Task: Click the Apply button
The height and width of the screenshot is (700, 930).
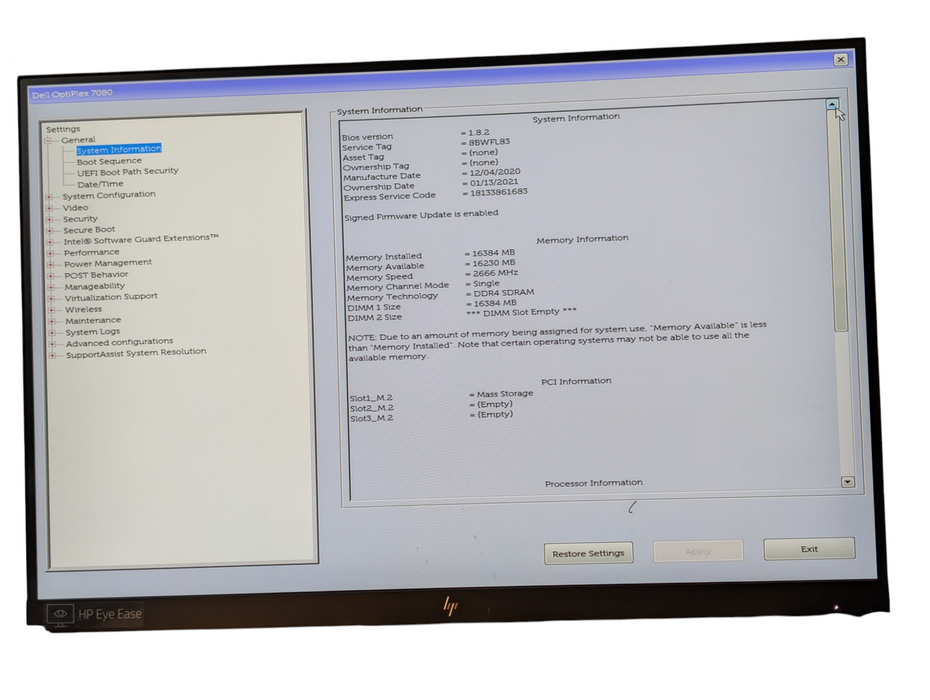Action: [x=698, y=551]
